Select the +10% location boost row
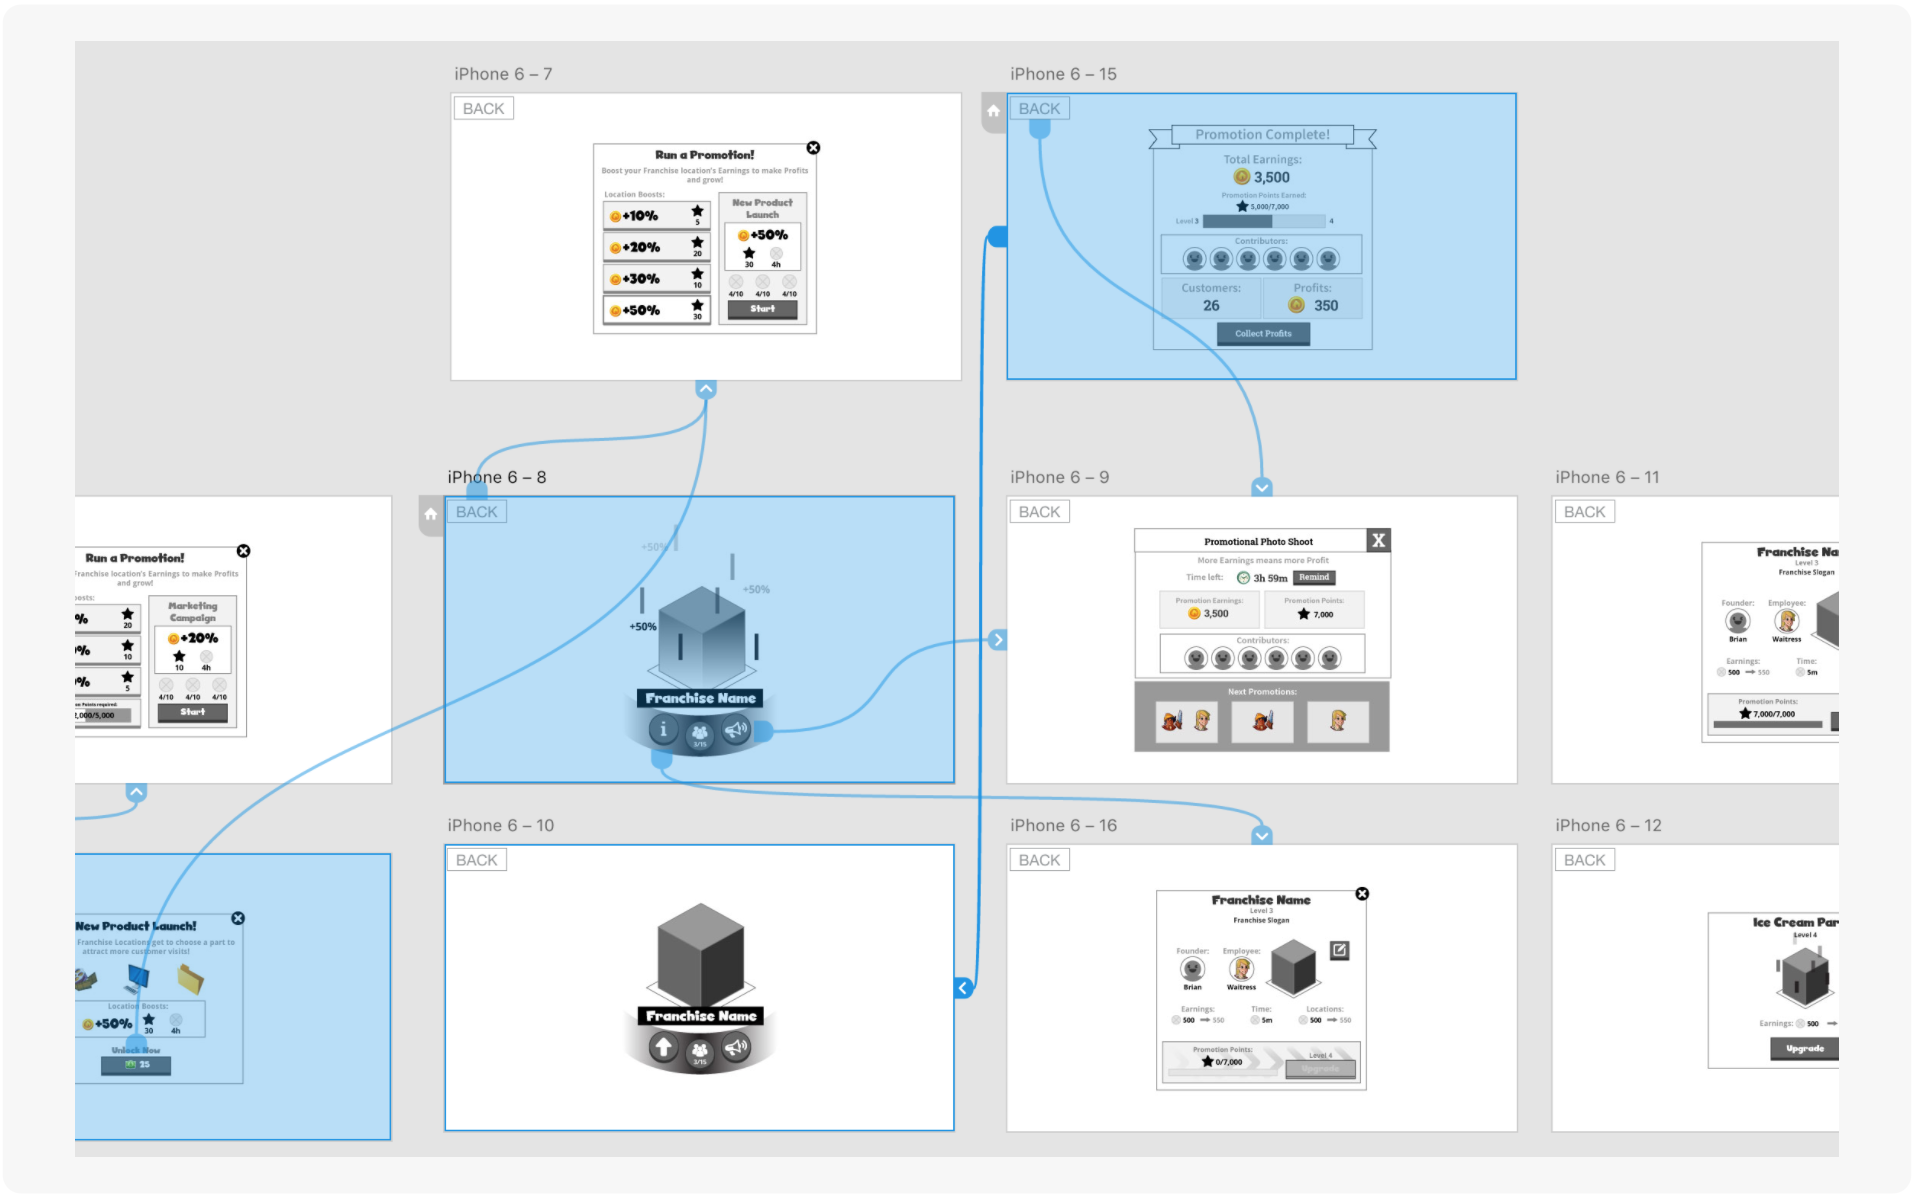The image size is (1916, 1200). click(656, 216)
